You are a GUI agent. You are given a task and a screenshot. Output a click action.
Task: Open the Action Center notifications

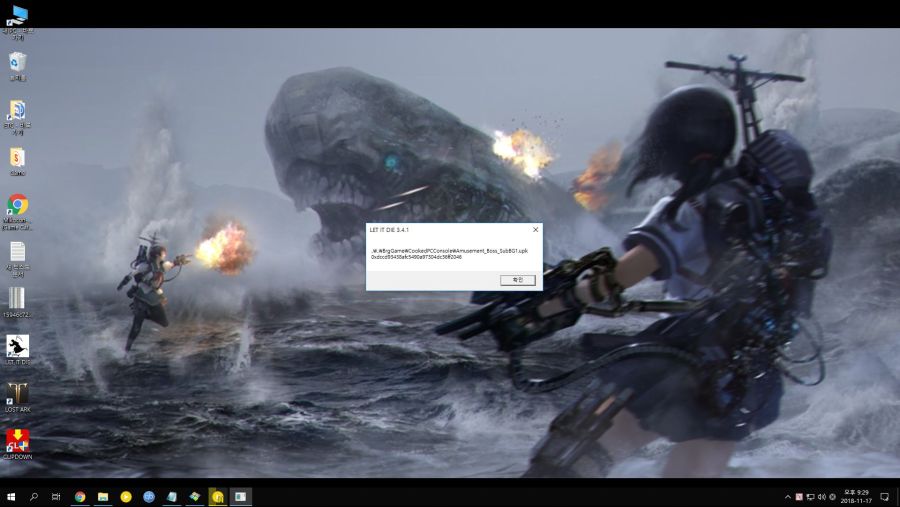point(884,496)
